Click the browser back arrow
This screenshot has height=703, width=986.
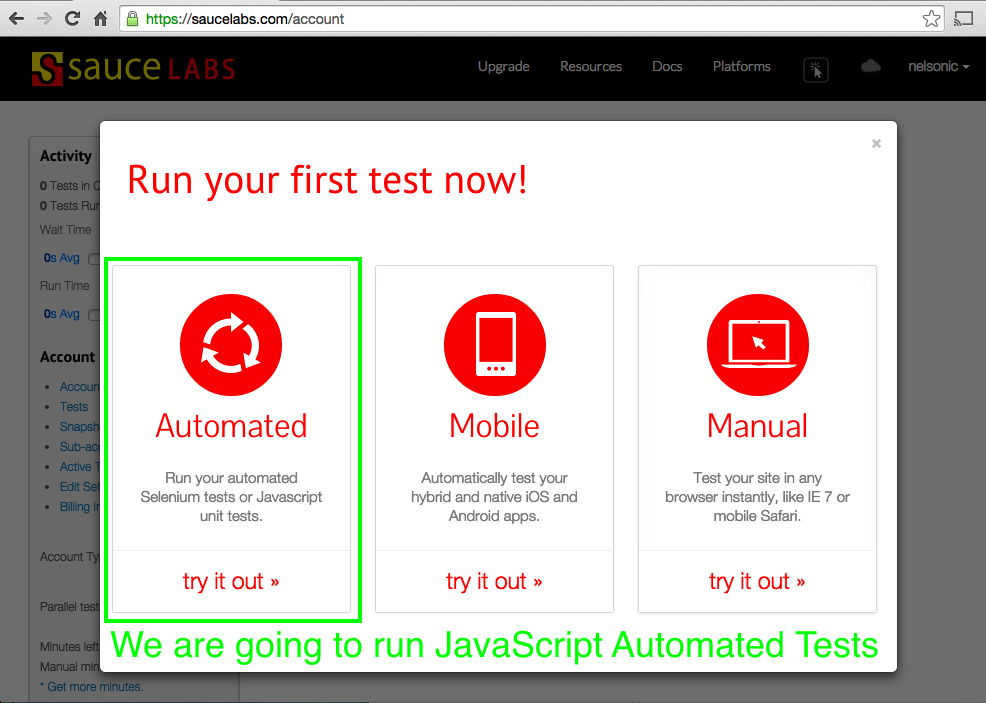[17, 19]
